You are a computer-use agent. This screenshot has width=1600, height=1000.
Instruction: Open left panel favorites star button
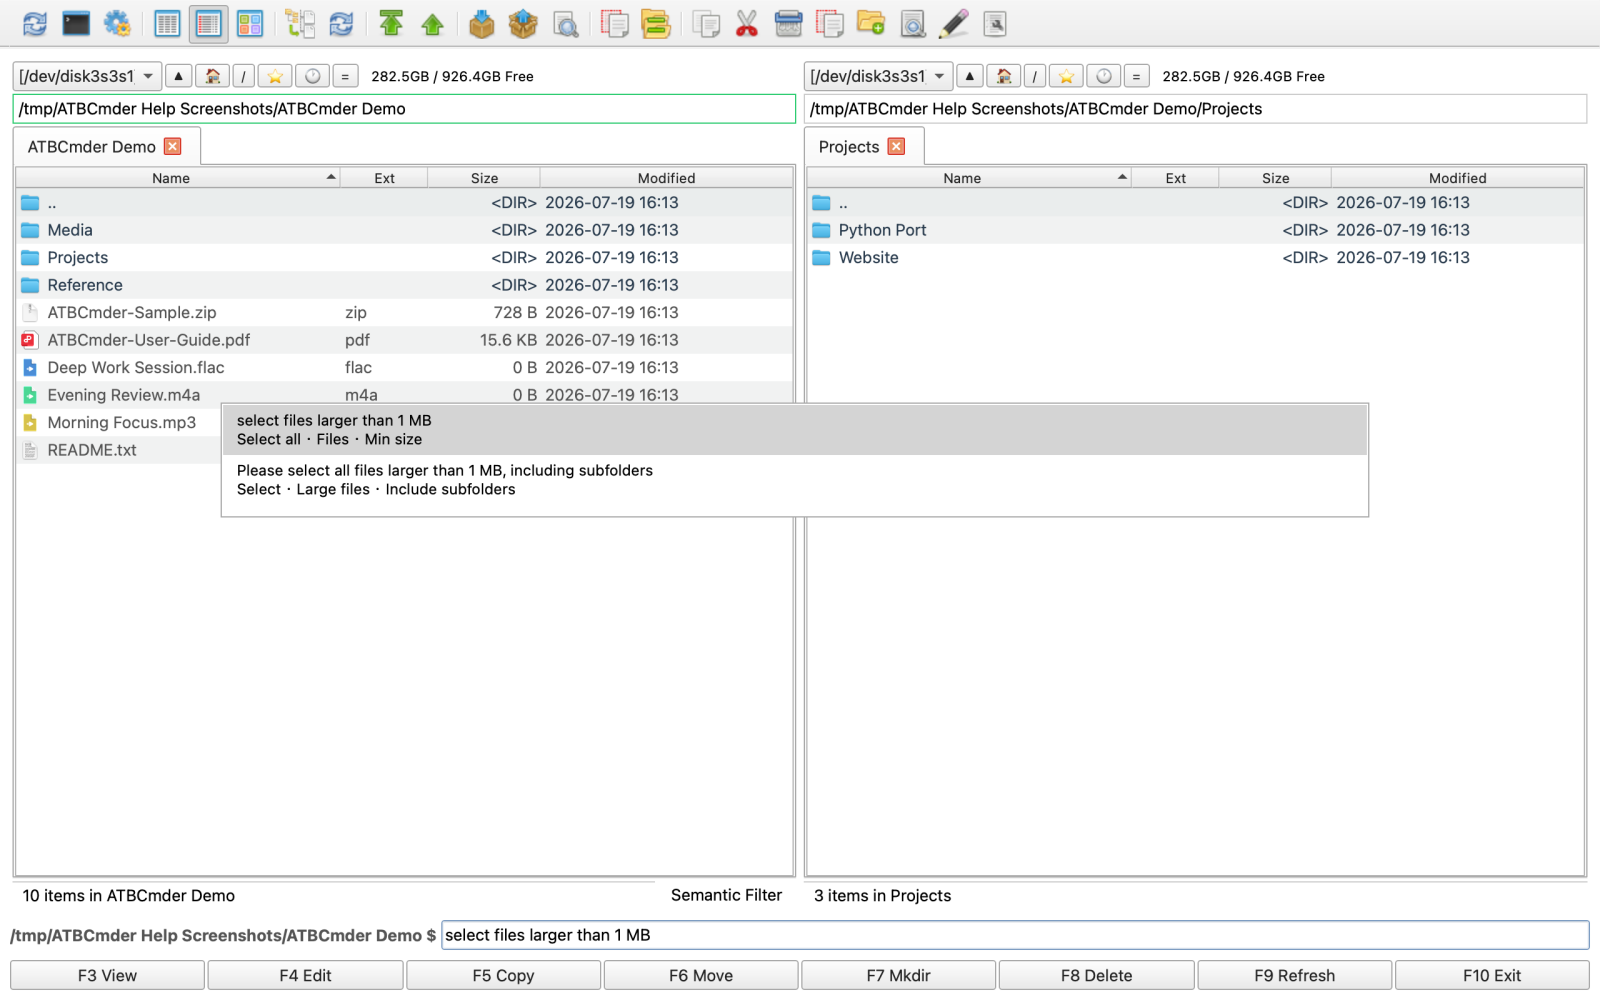(275, 76)
